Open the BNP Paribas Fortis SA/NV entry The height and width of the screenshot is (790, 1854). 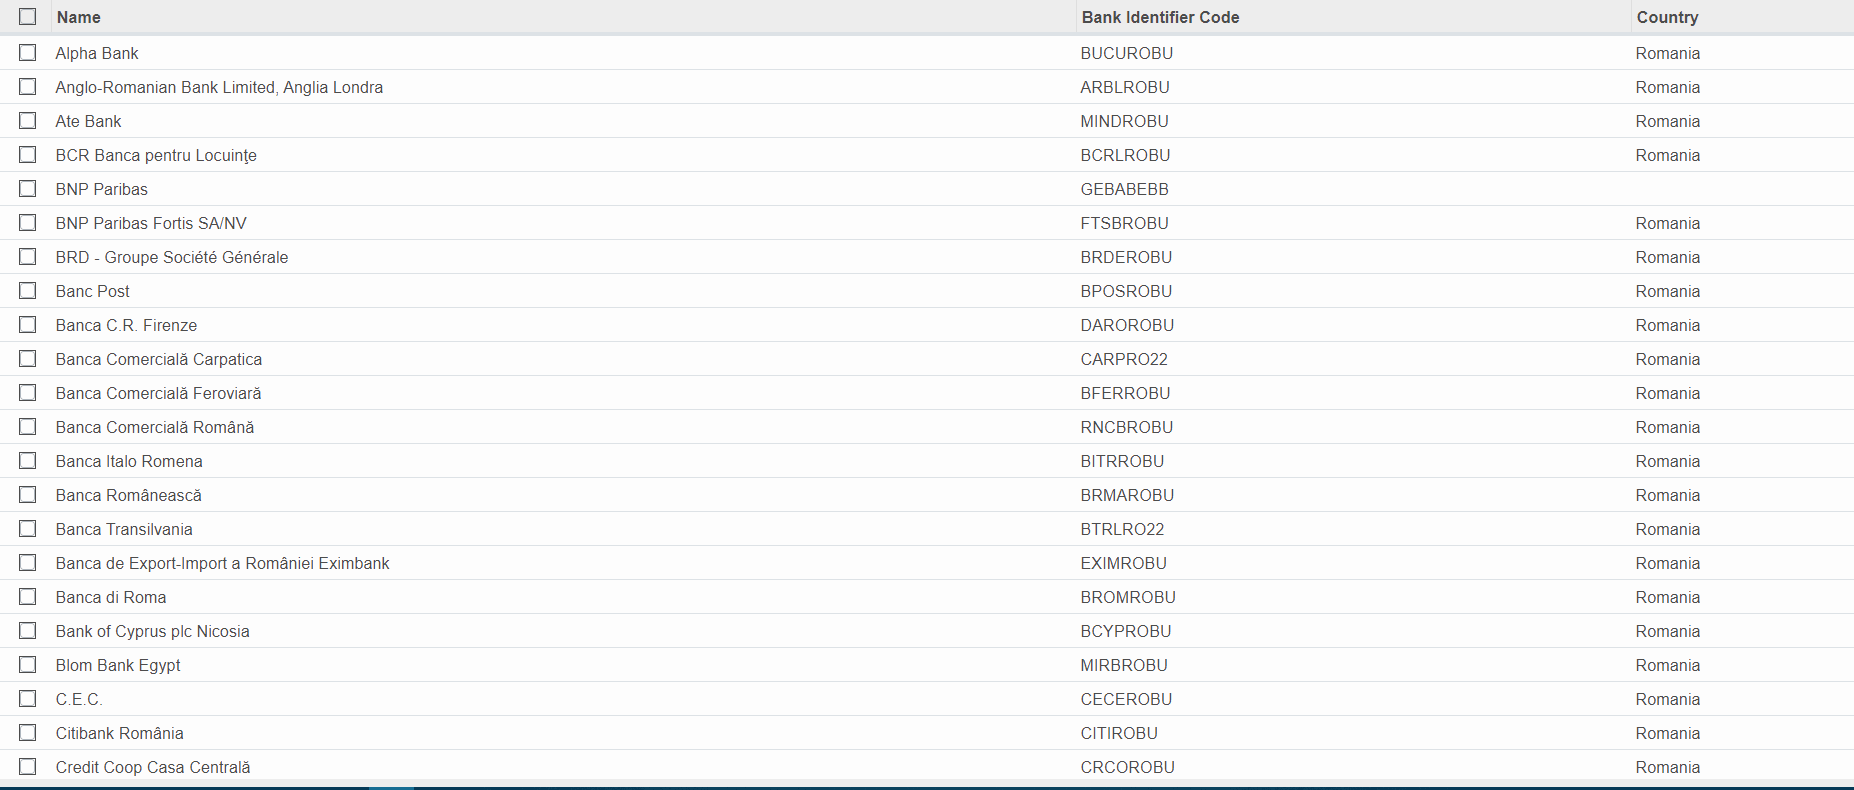[x=151, y=223]
